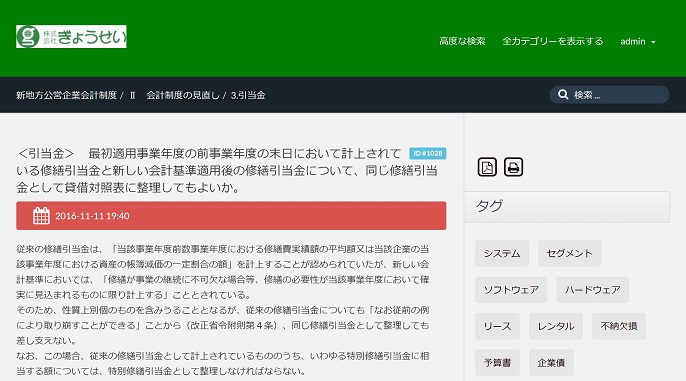Go to Ⅱ 会計制度の見直し breadcrumb

tap(174, 95)
